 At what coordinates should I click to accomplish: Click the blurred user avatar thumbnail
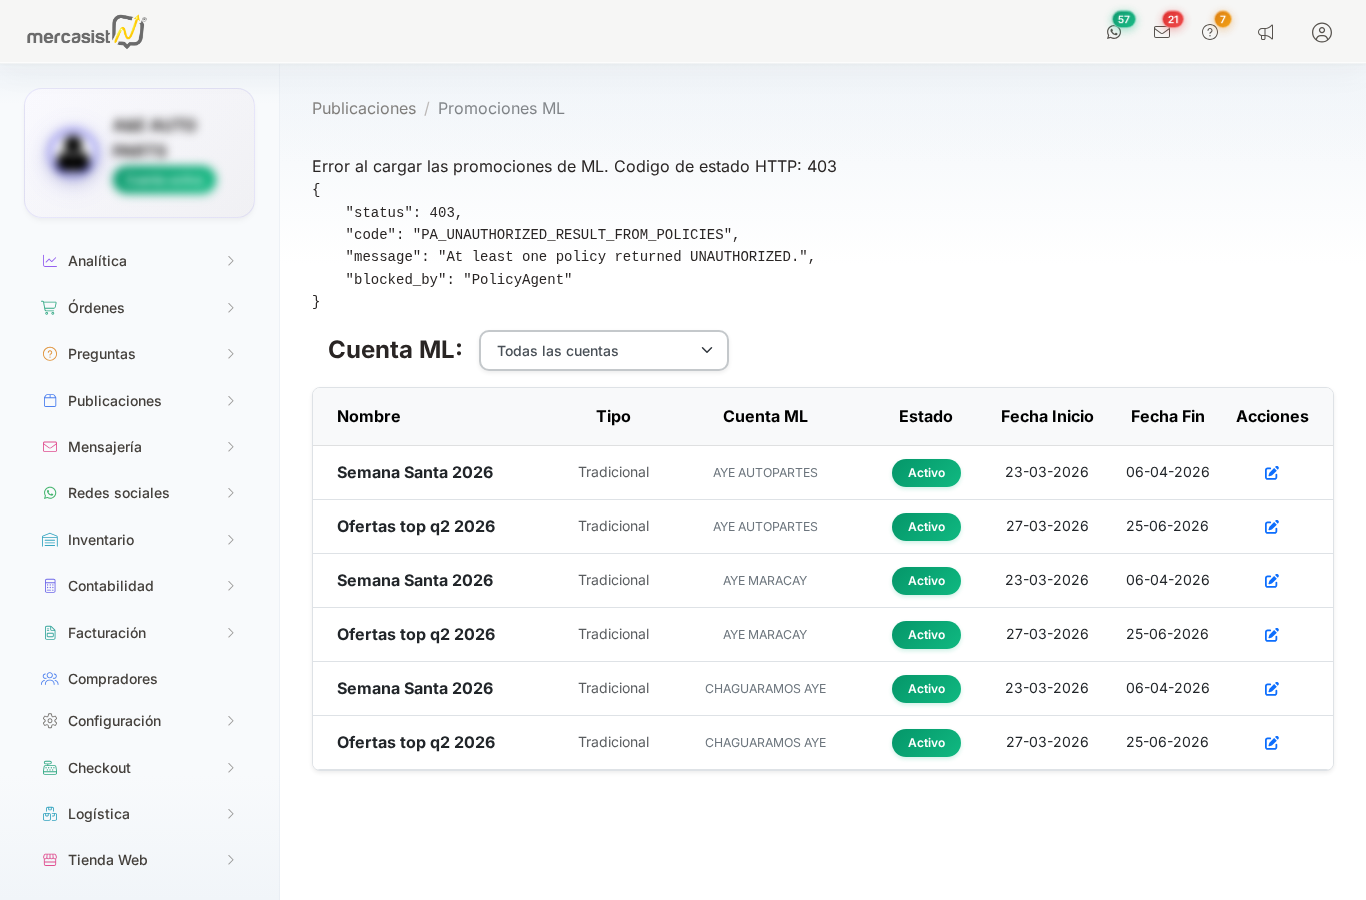pyautogui.click(x=73, y=153)
